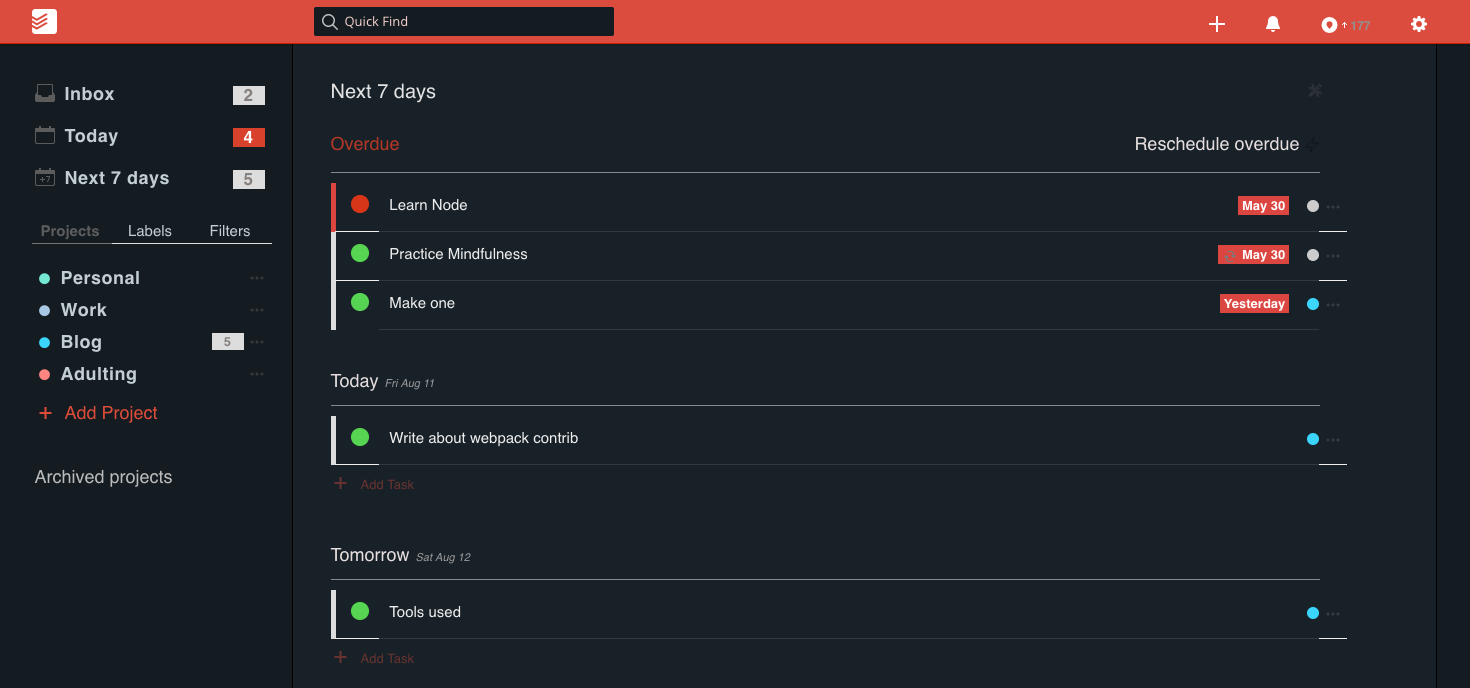Select the Today view icon
Screen dimensions: 1470x688
45,135
